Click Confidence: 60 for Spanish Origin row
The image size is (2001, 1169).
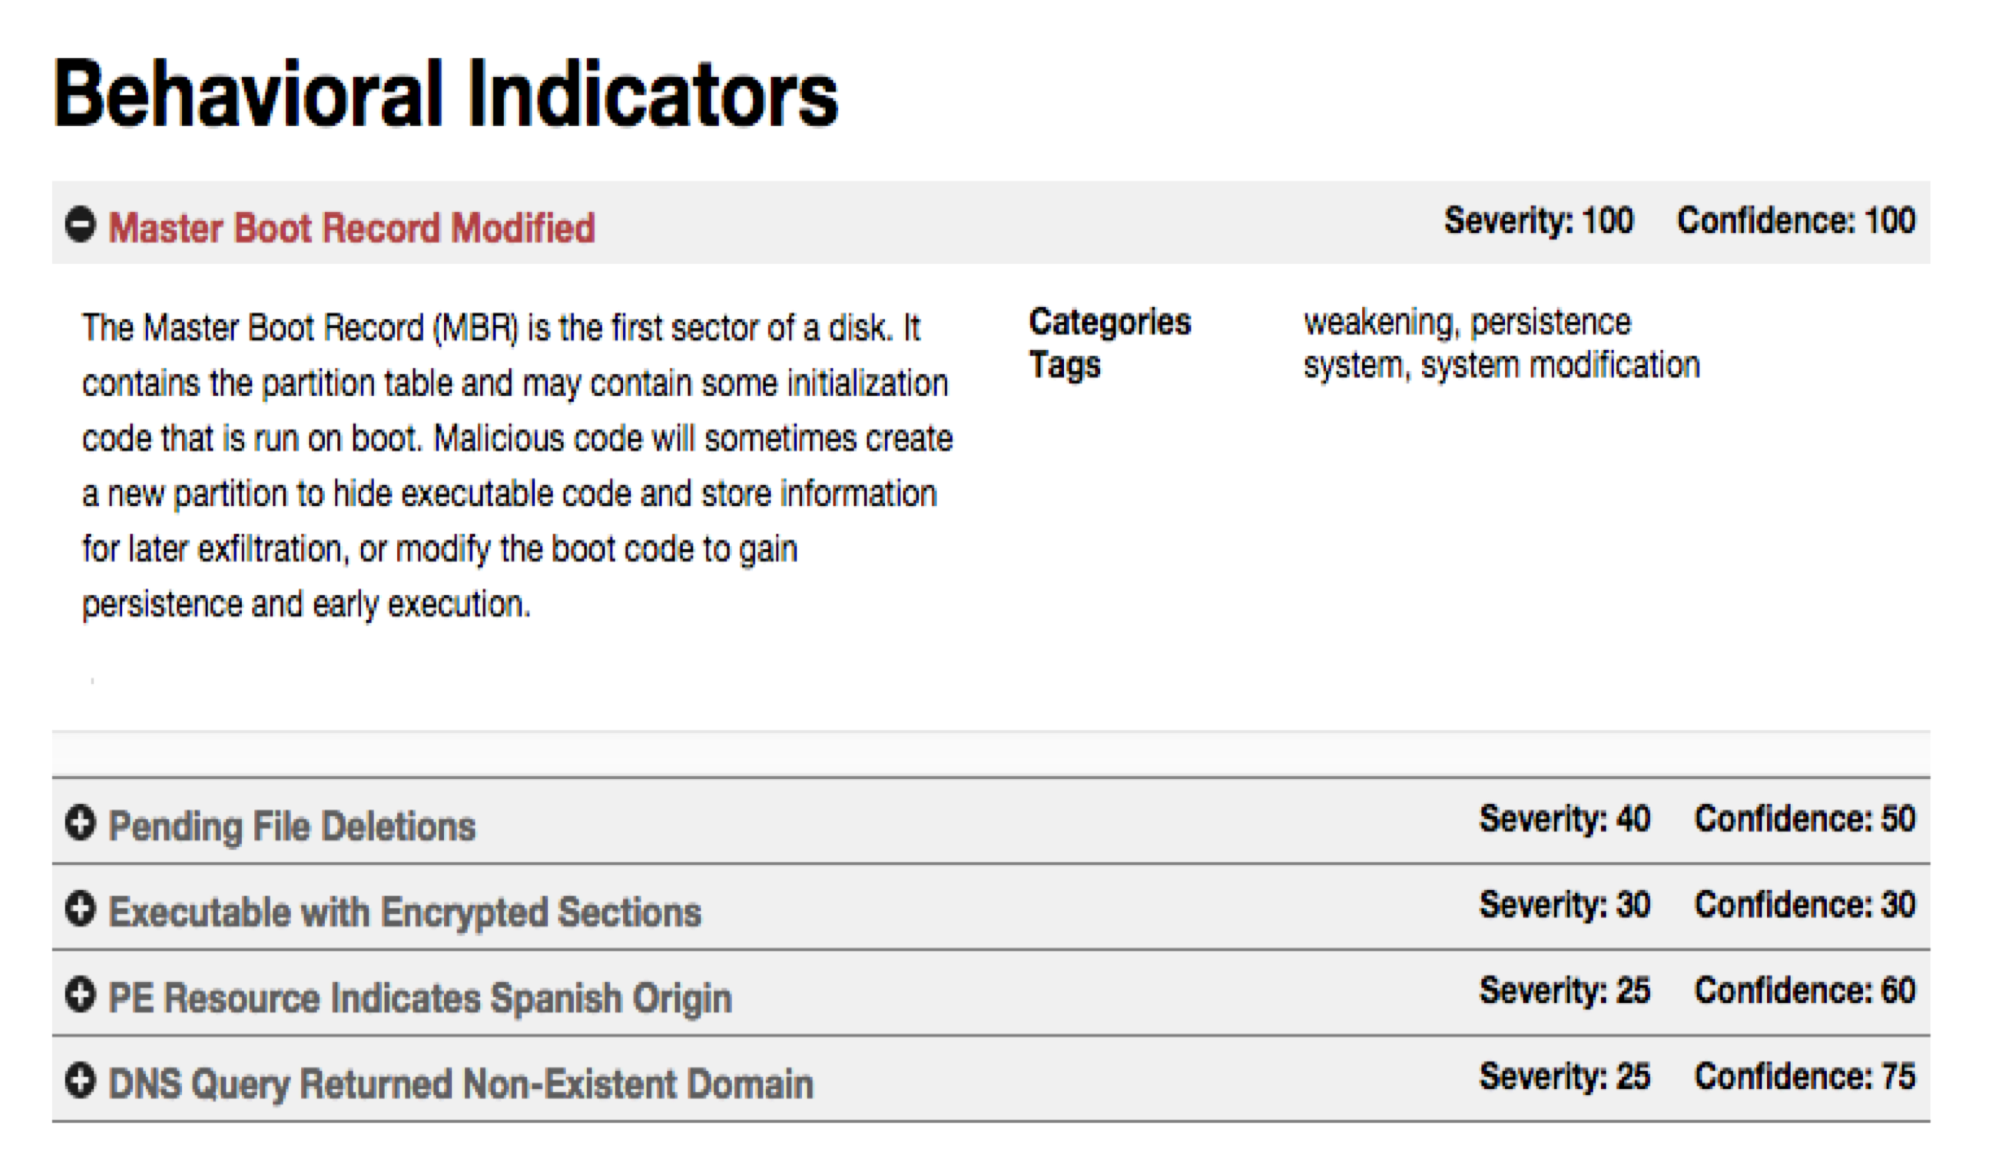point(1804,991)
